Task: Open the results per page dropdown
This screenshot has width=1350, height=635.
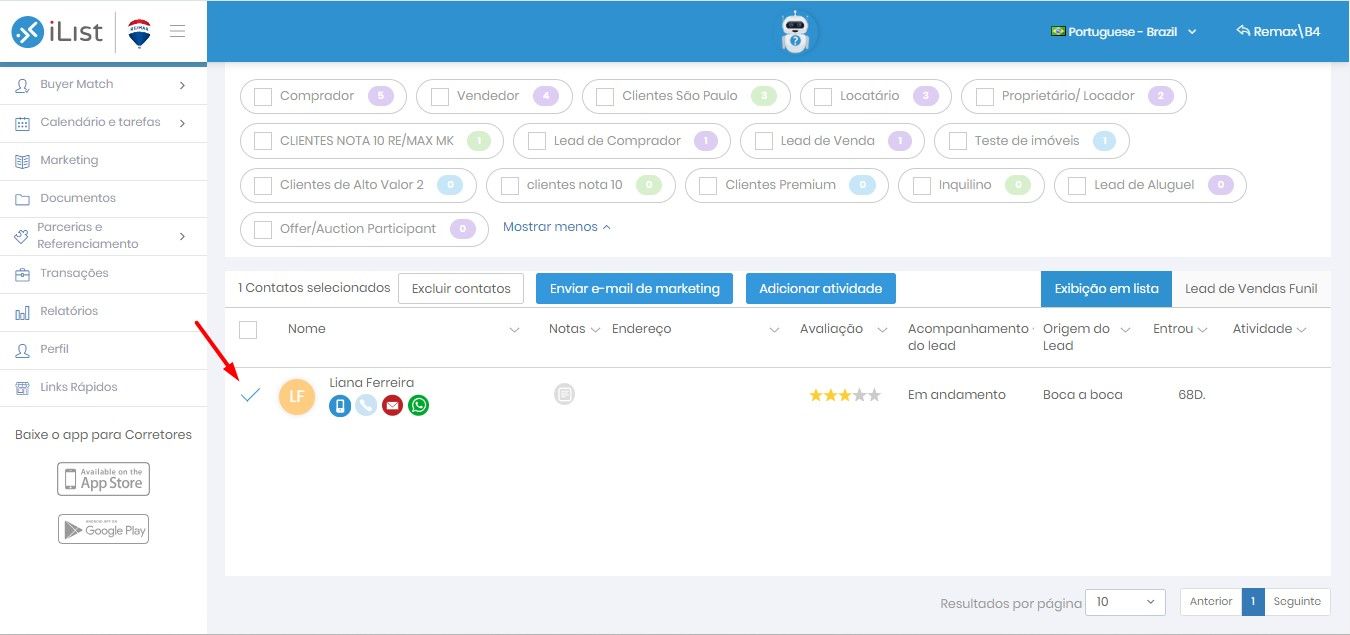Action: pos(1125,602)
